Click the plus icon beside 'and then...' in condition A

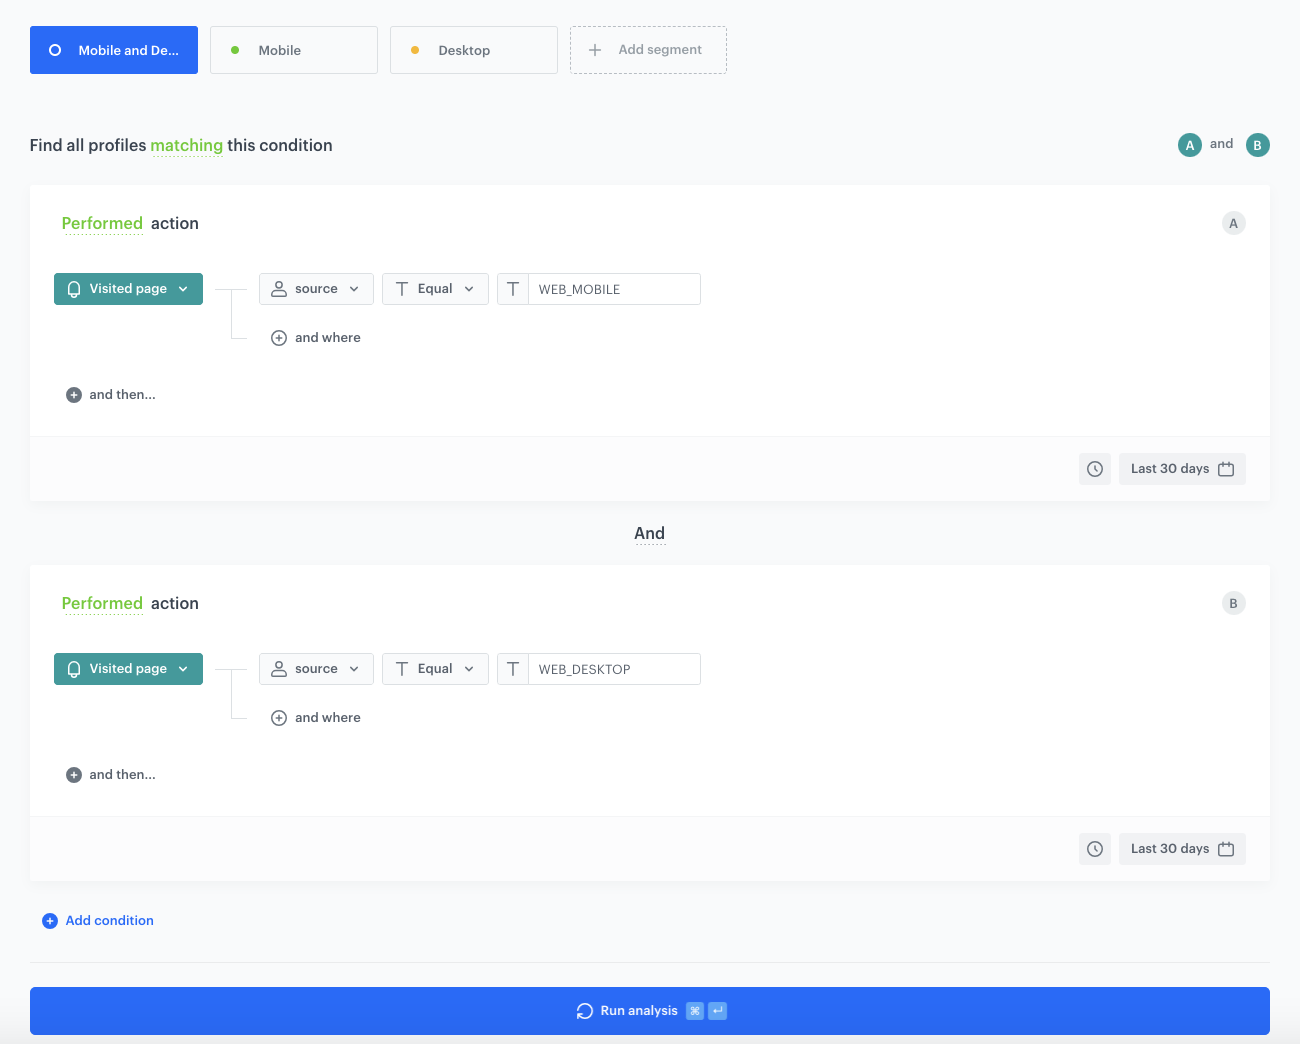click(74, 395)
